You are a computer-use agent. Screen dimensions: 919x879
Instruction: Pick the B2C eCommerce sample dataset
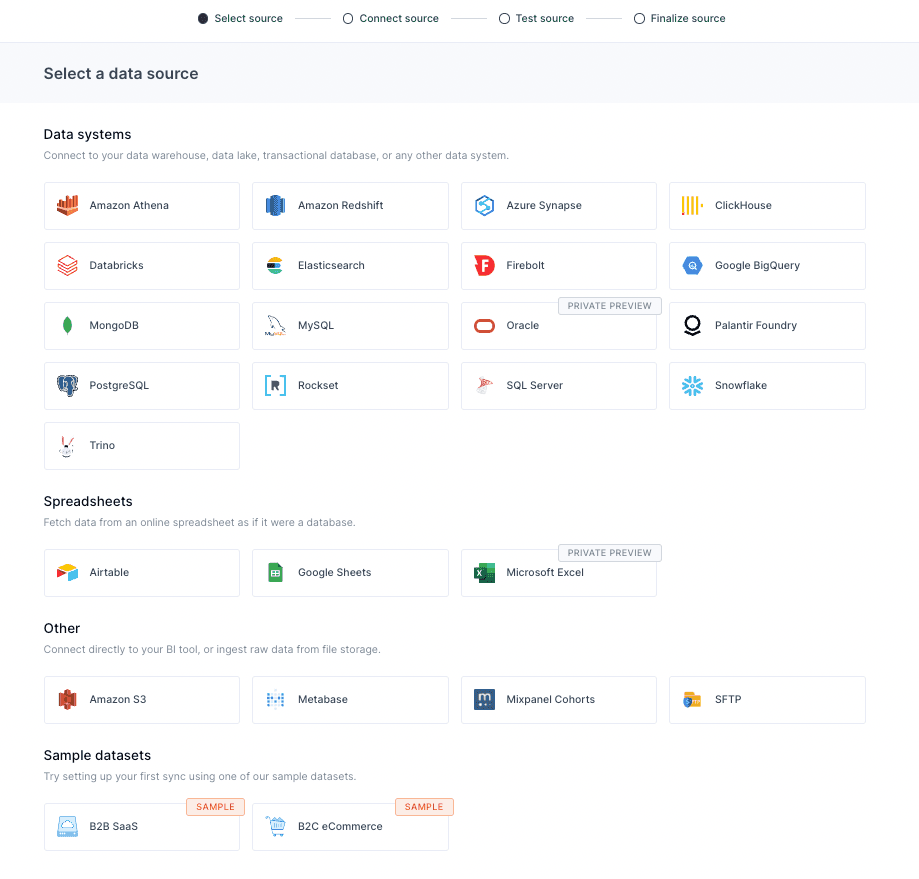tap(350, 827)
